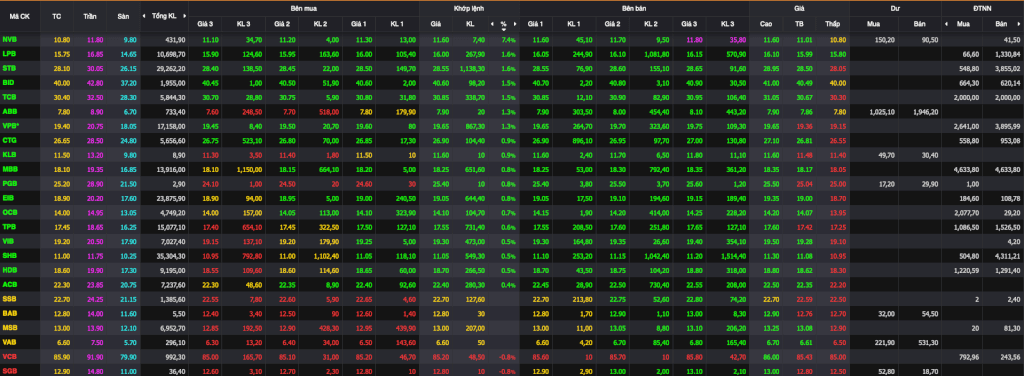Click the Sàn column header
This screenshot has width=1024, height=376.
123,15
